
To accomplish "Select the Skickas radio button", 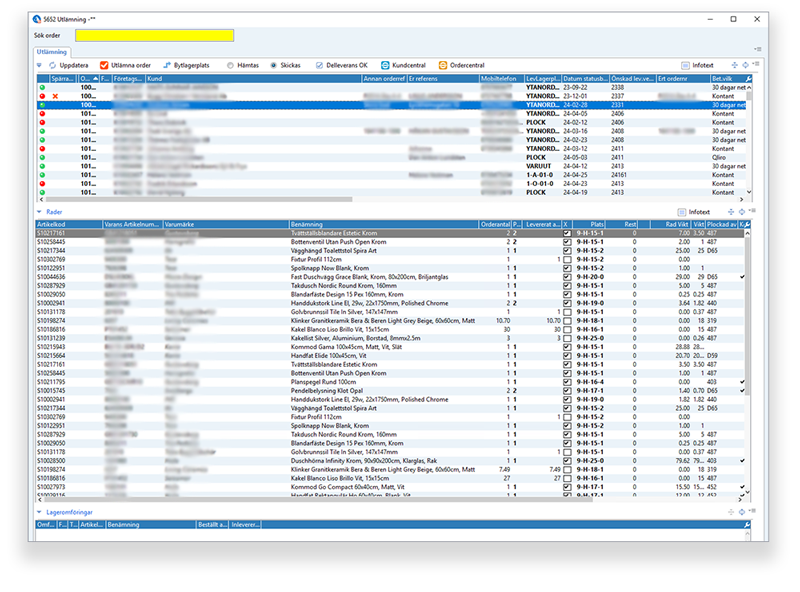I will (273, 65).
